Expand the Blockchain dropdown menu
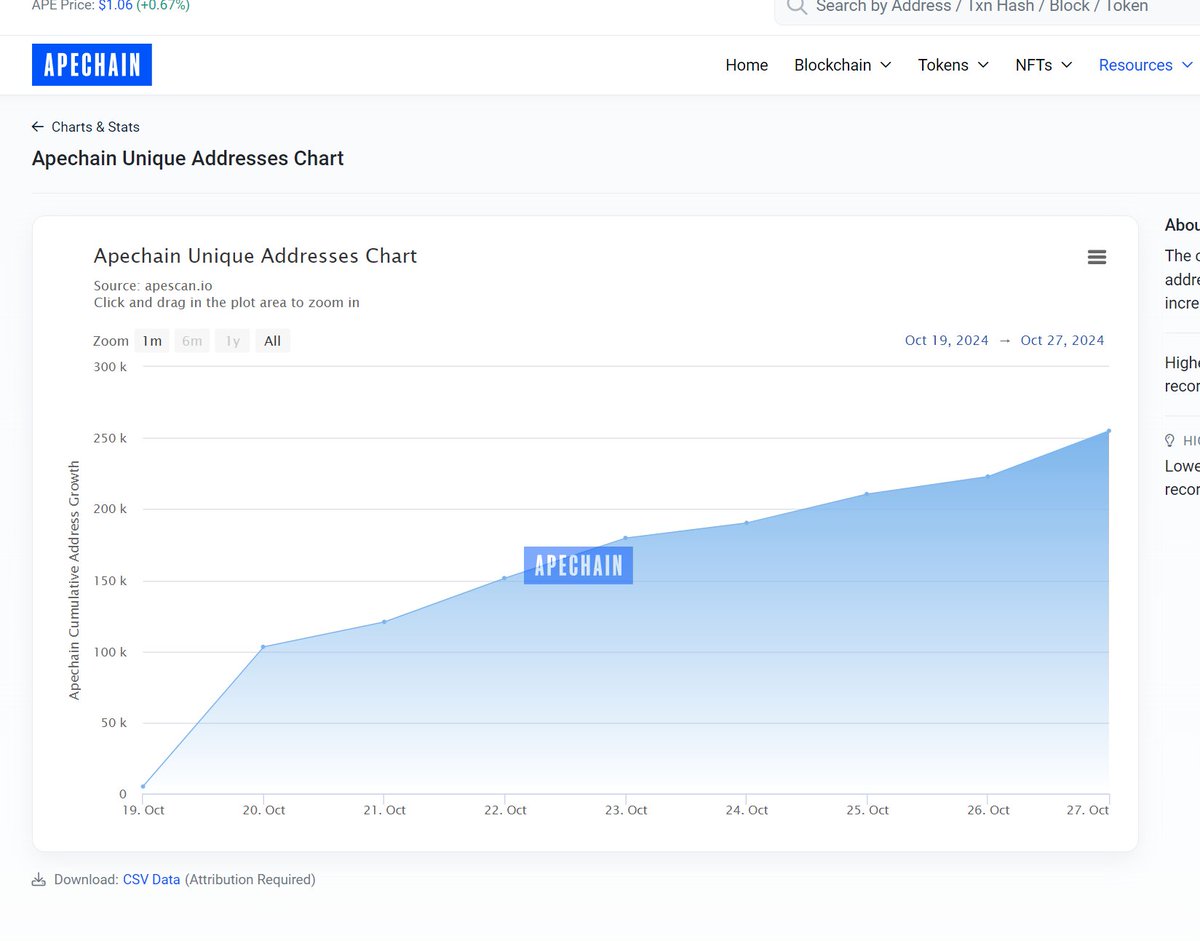 (842, 65)
